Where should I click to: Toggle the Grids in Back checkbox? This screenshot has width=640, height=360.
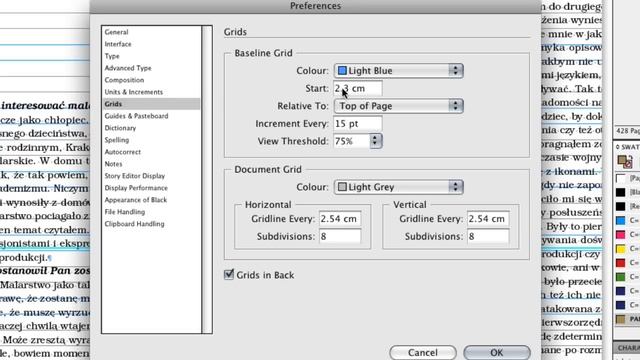point(229,275)
